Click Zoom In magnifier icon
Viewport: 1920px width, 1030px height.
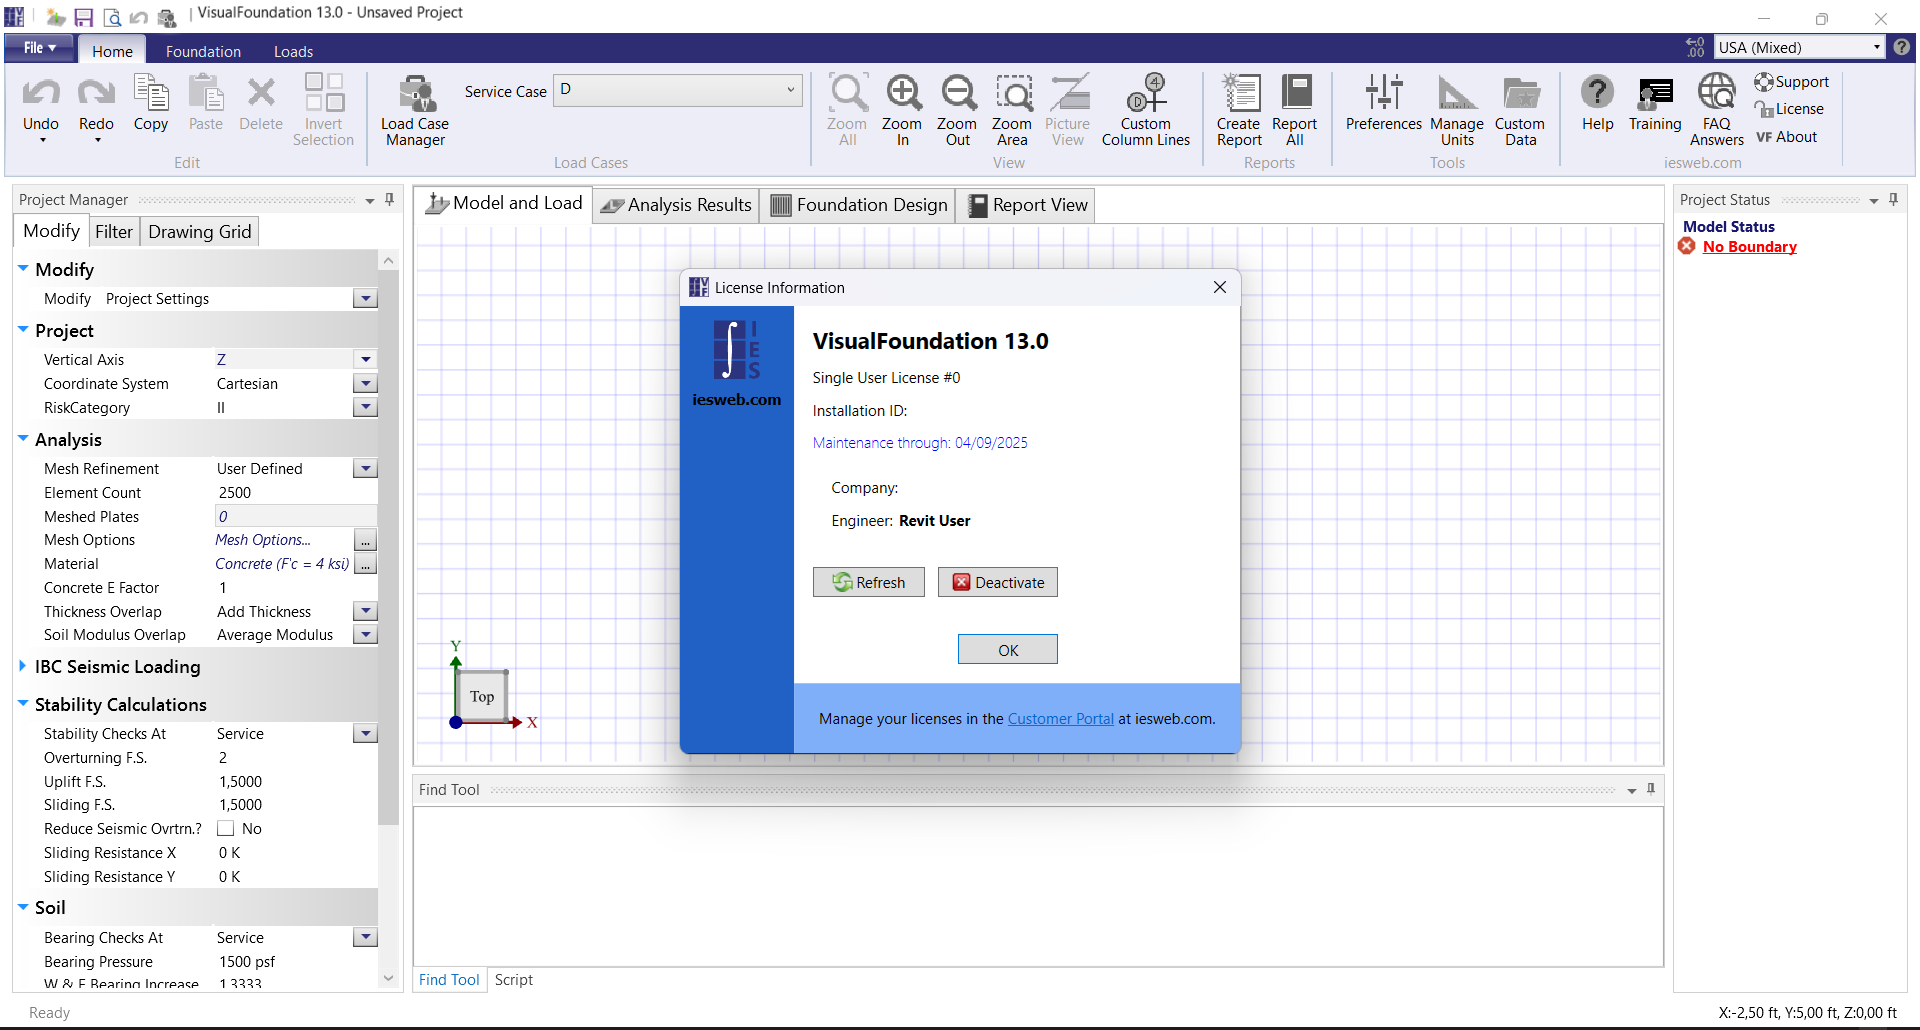coord(903,93)
